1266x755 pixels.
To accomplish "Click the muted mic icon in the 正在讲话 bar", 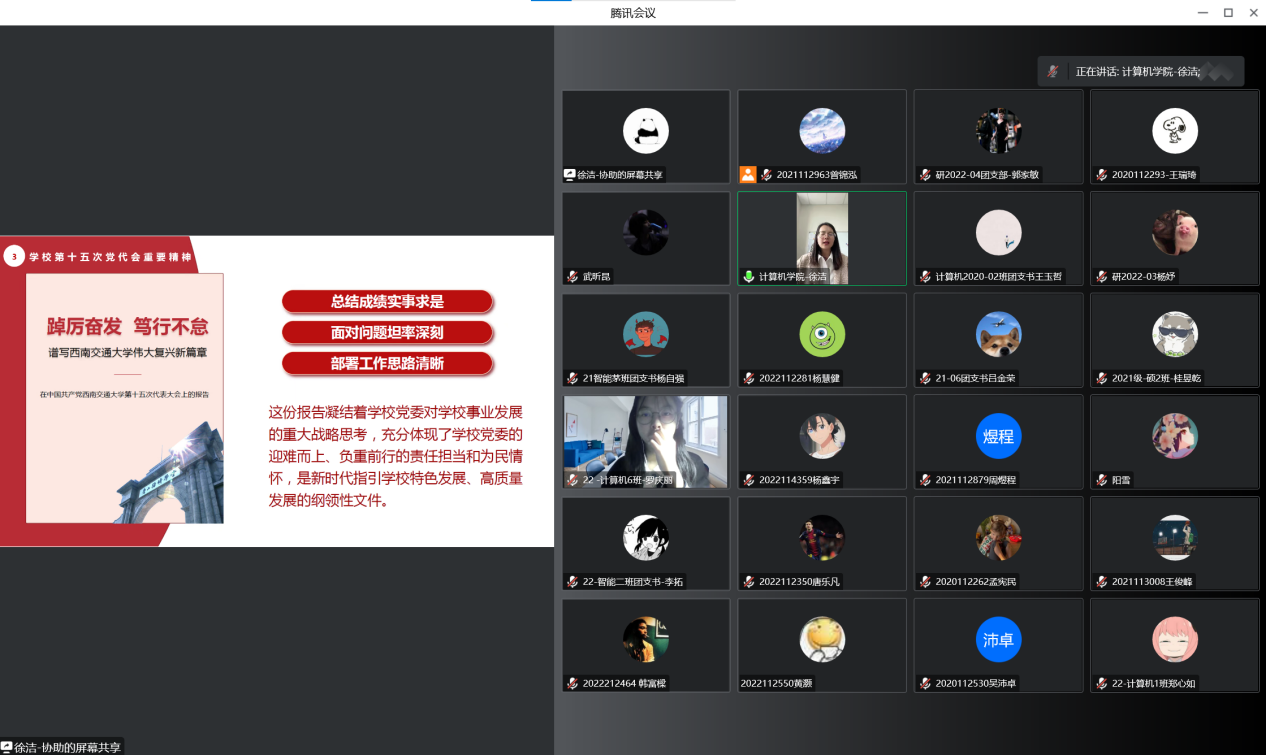I will coord(1052,71).
